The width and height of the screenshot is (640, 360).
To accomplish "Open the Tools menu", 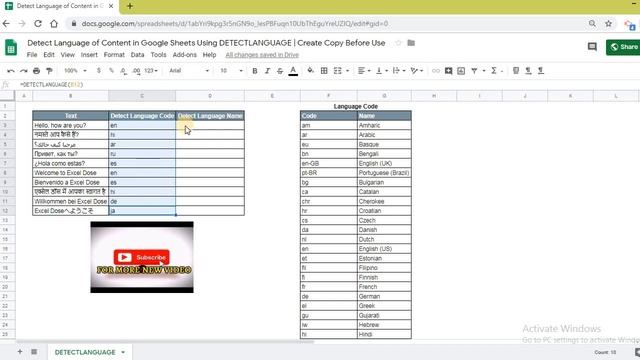I will coord(158,55).
